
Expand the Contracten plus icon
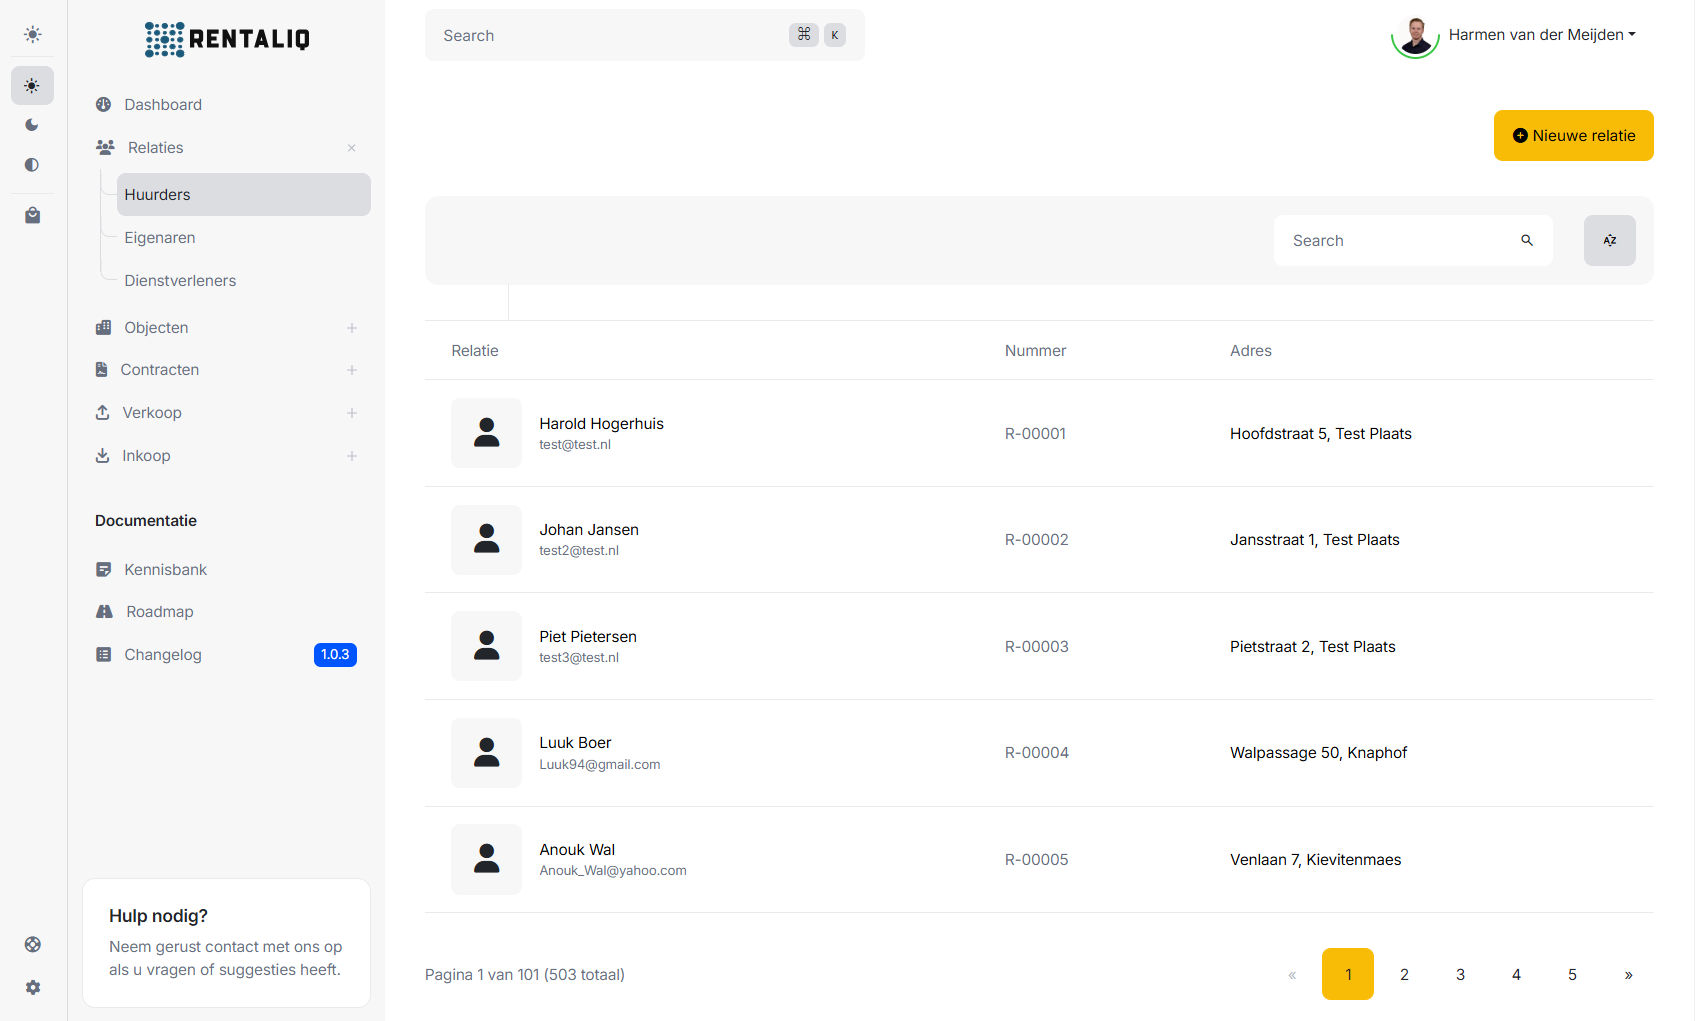pyautogui.click(x=351, y=370)
